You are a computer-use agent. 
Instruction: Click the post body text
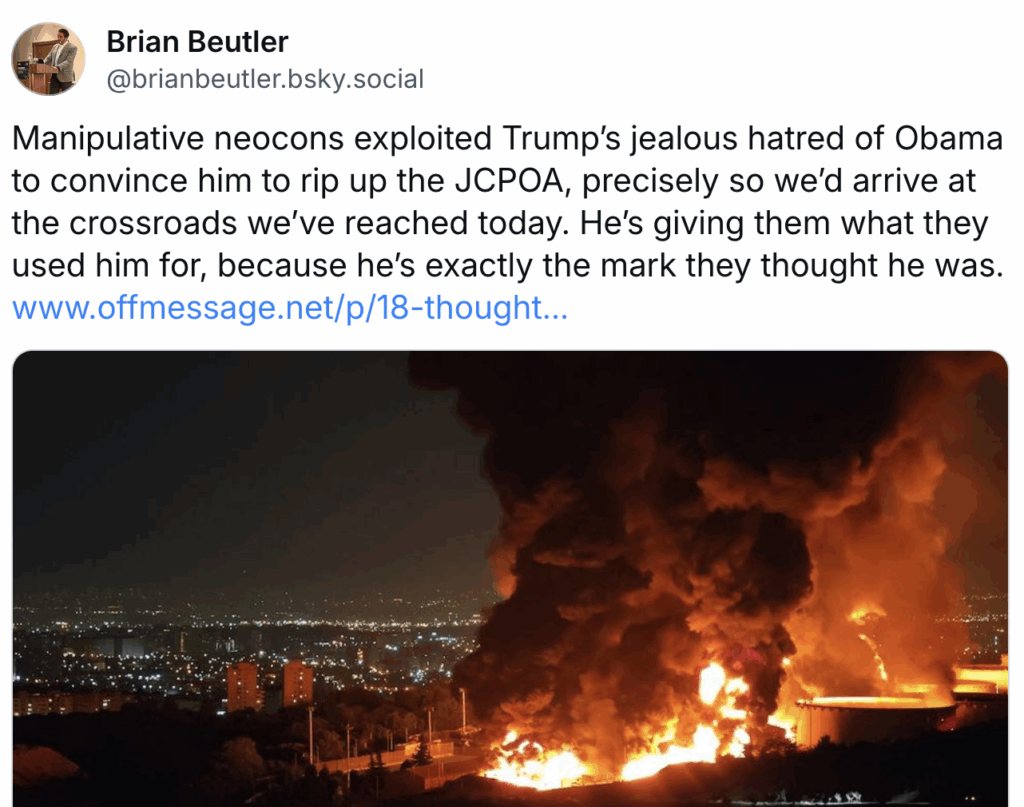tap(507, 202)
